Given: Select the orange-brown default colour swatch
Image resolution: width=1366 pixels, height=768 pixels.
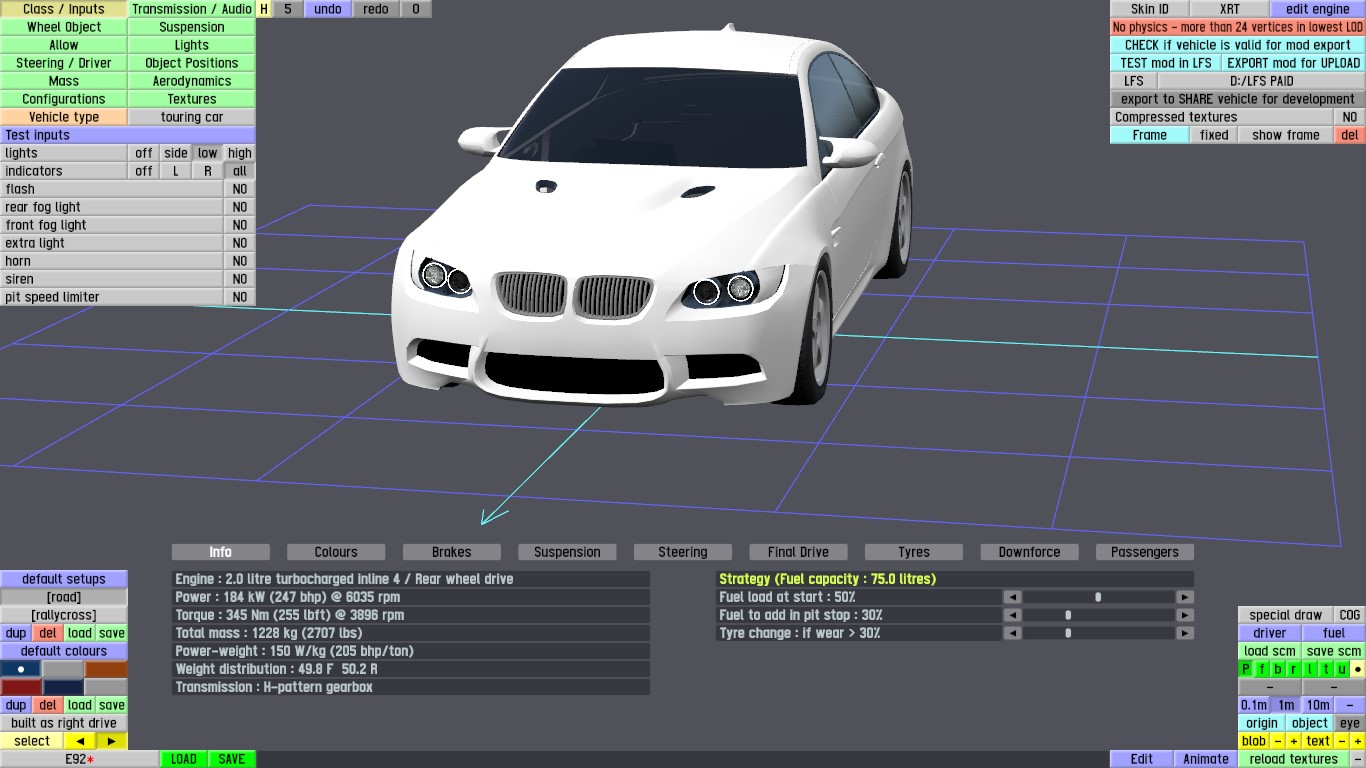Looking at the screenshot, I should tap(106, 669).
